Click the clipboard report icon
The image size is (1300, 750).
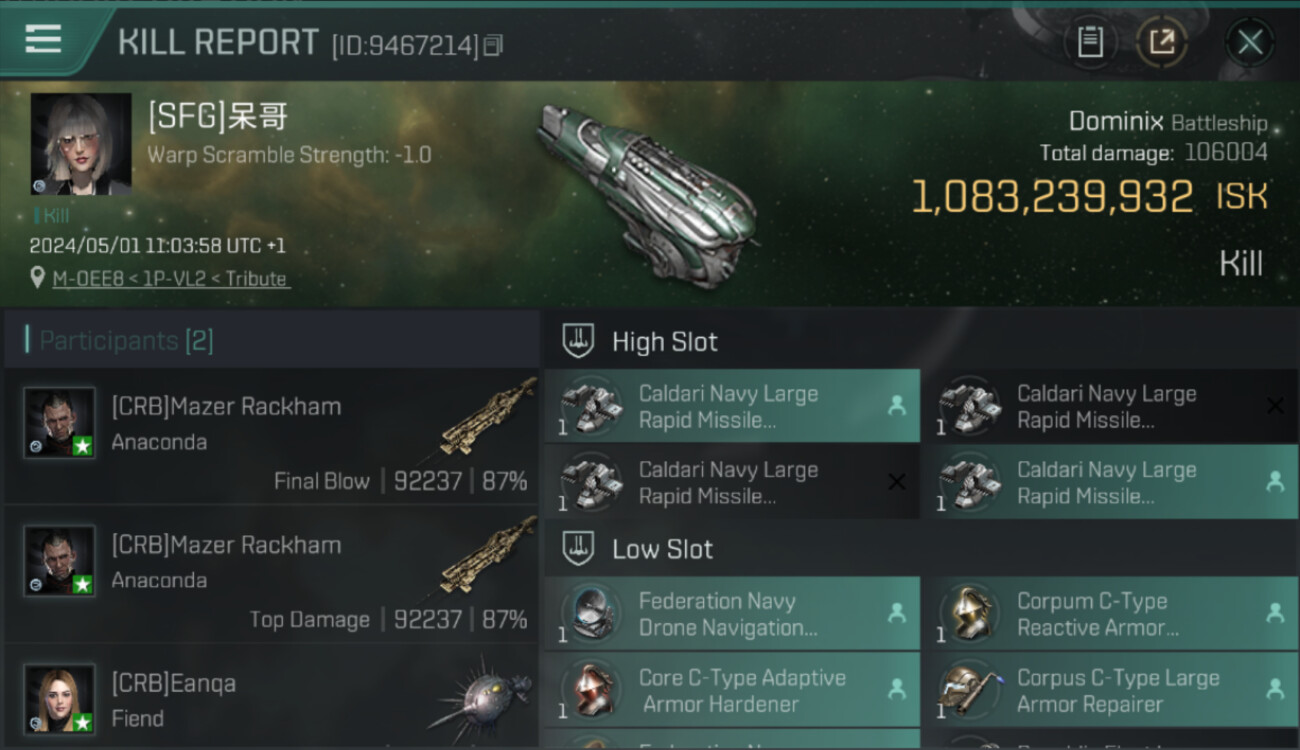pos(1090,42)
